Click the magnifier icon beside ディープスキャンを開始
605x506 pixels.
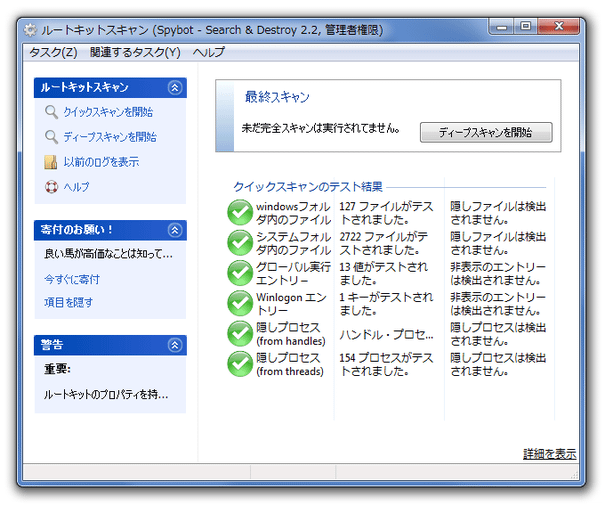click(x=51, y=137)
